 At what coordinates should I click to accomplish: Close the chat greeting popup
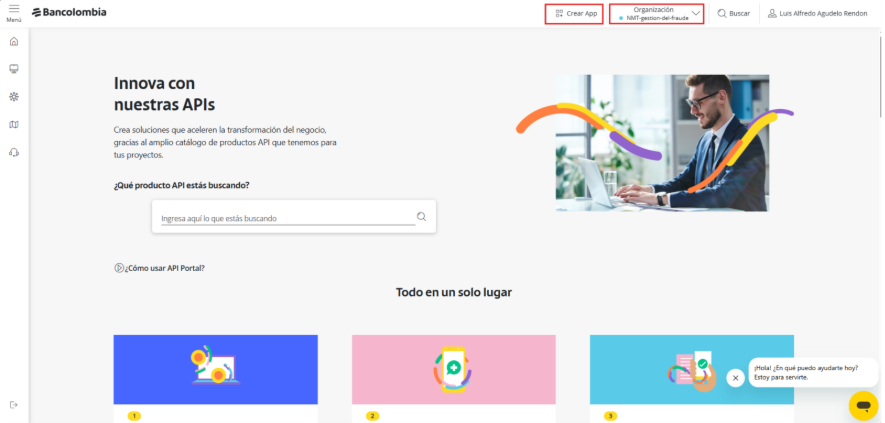[x=735, y=378]
